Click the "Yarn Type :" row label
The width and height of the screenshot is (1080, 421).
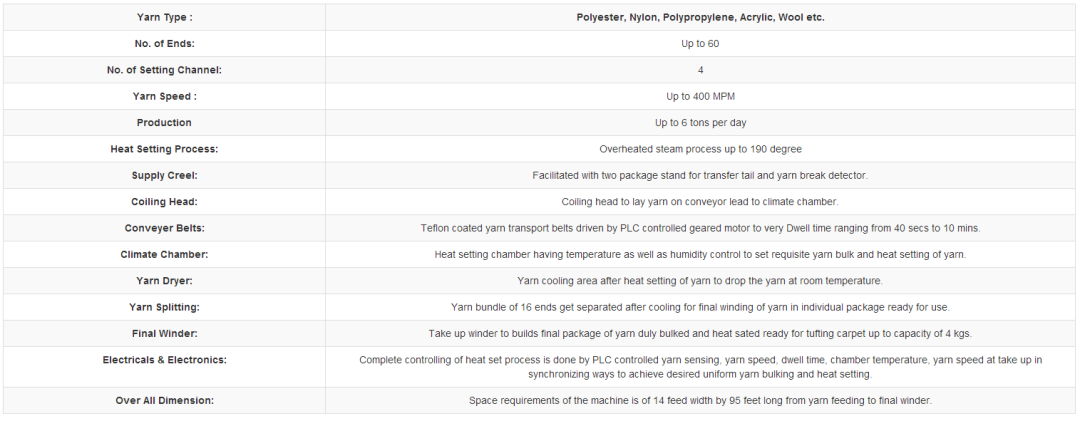click(164, 18)
